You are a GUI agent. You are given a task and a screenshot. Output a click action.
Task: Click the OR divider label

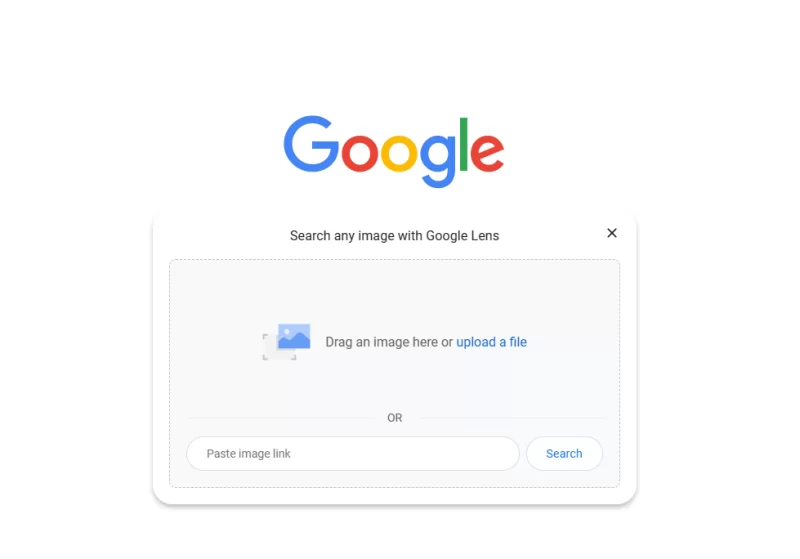(x=394, y=418)
